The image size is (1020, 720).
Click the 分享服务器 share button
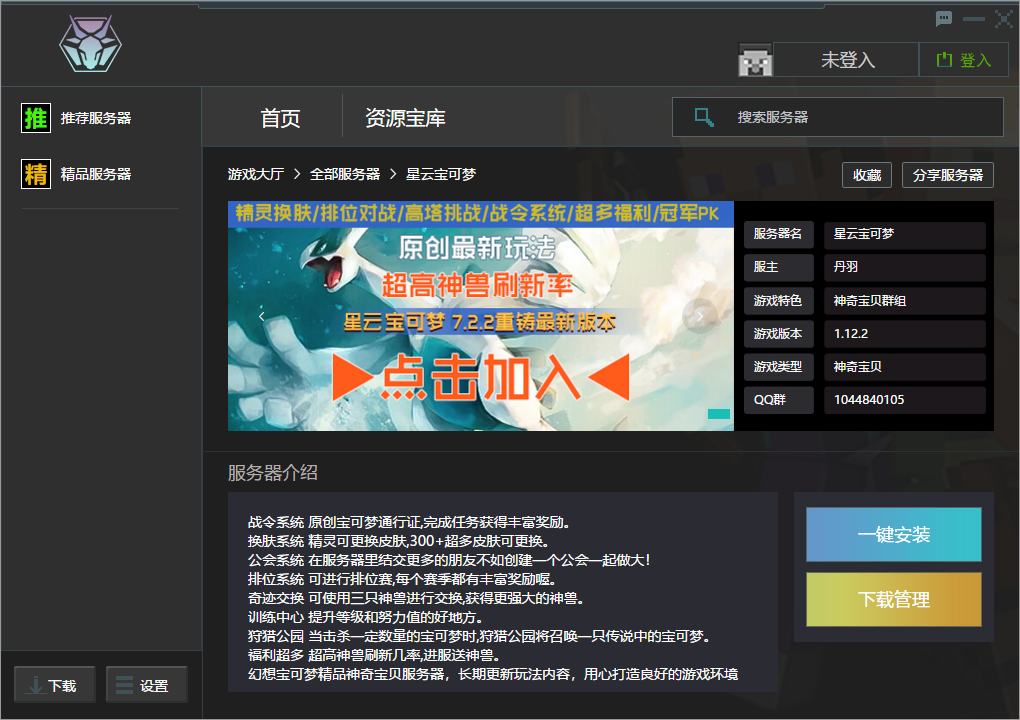coord(947,174)
